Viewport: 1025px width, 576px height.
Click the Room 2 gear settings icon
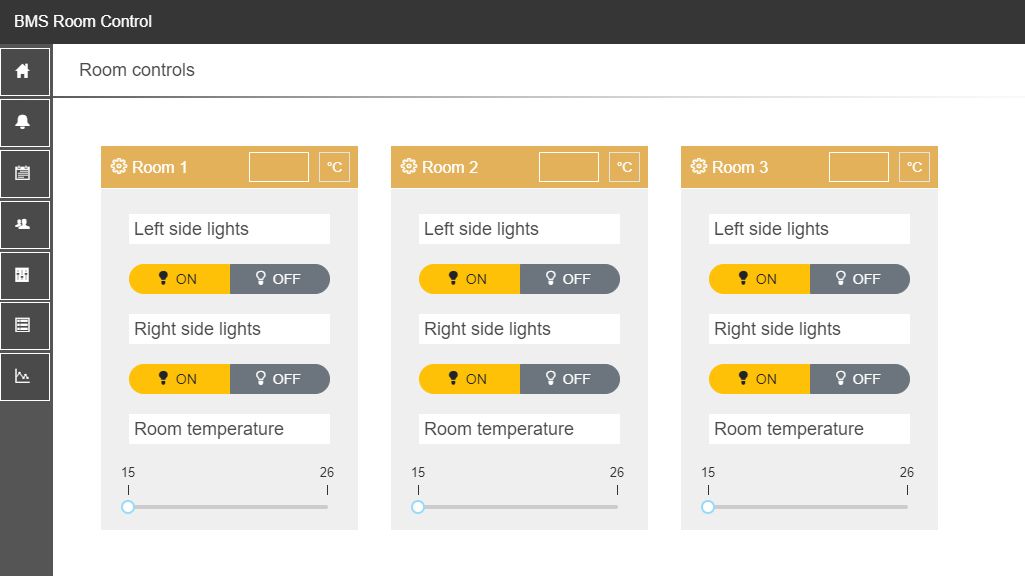[409, 167]
